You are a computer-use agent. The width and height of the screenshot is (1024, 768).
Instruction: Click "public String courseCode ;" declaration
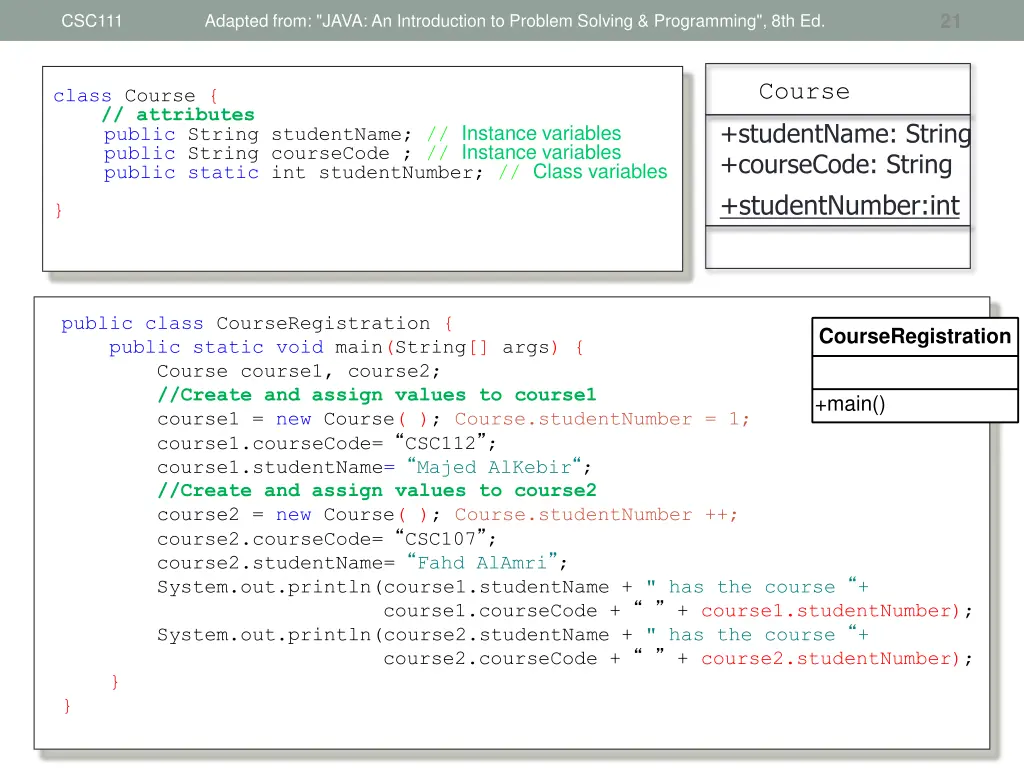coord(258,153)
